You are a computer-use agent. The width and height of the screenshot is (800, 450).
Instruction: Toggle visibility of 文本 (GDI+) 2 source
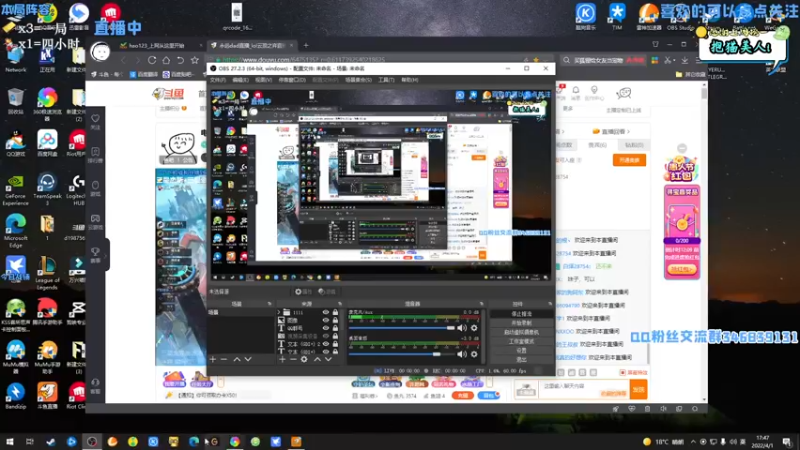coord(326,344)
